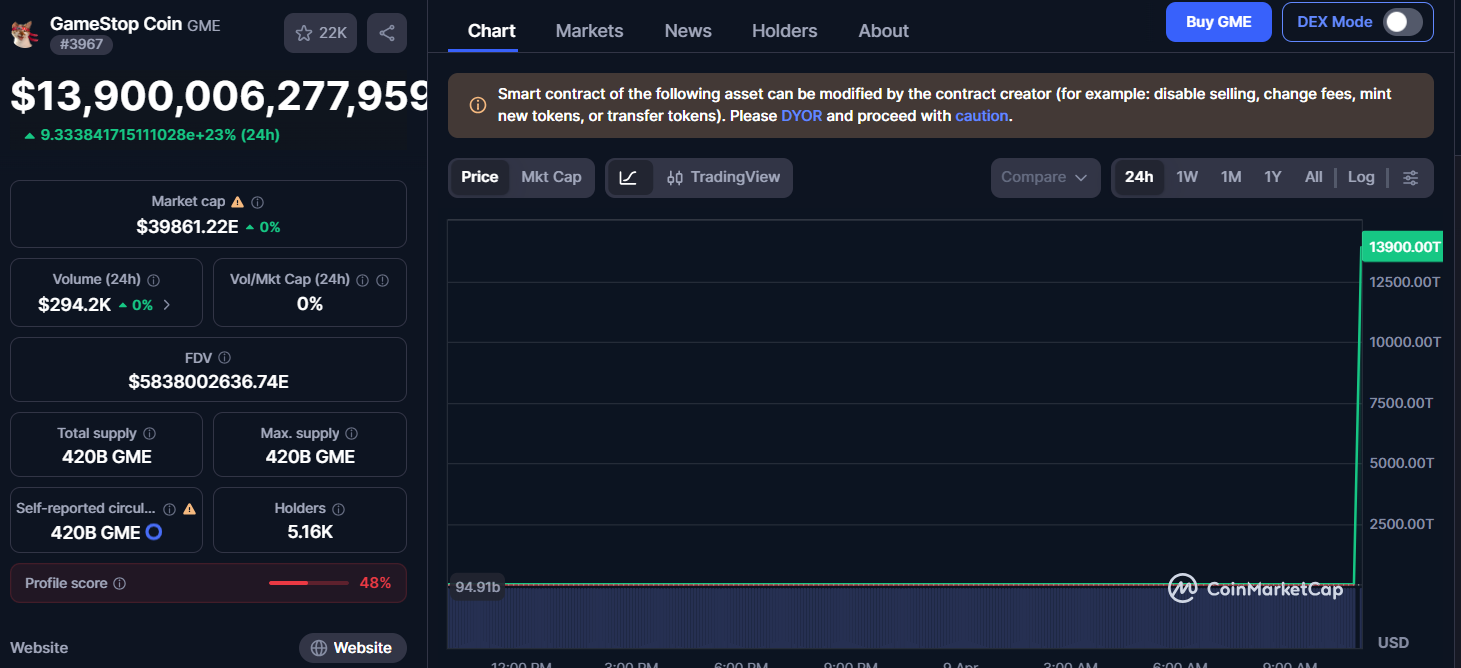Click the $13,900,006,277,959 price text
This screenshot has height=668, width=1461.
point(220,95)
